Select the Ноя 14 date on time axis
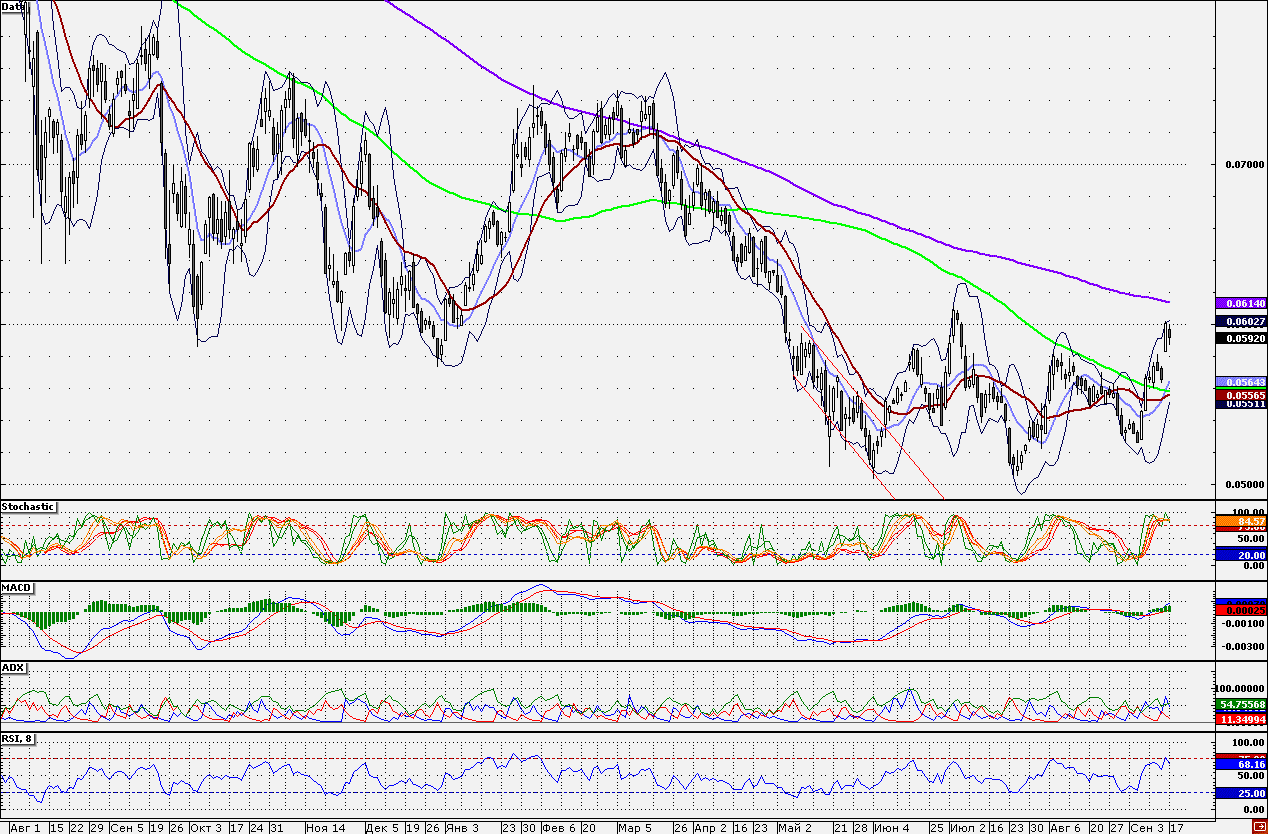Image resolution: width=1268 pixels, height=834 pixels. (325, 828)
